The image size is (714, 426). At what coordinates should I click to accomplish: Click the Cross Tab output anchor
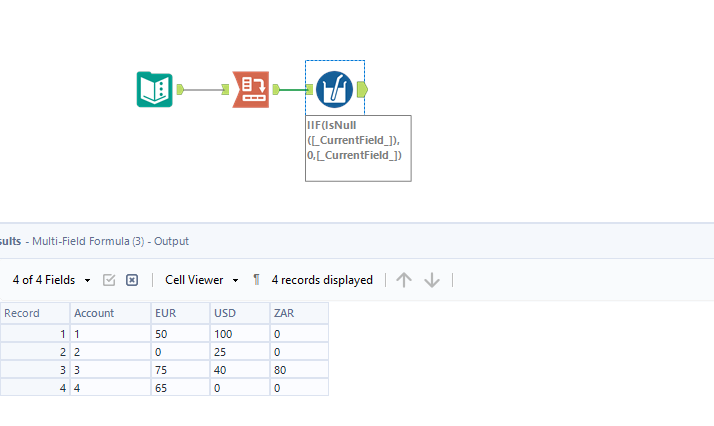[x=275, y=89]
